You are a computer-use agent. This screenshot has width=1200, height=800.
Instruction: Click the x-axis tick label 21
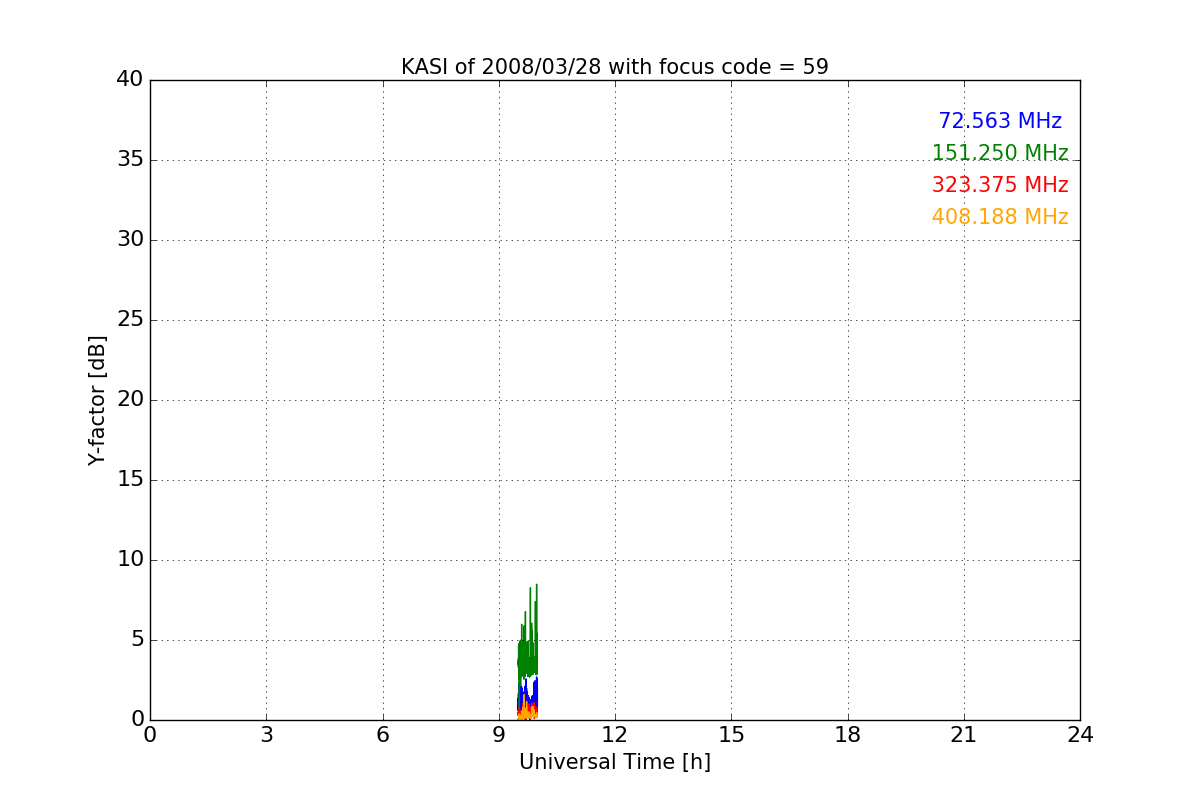click(964, 735)
